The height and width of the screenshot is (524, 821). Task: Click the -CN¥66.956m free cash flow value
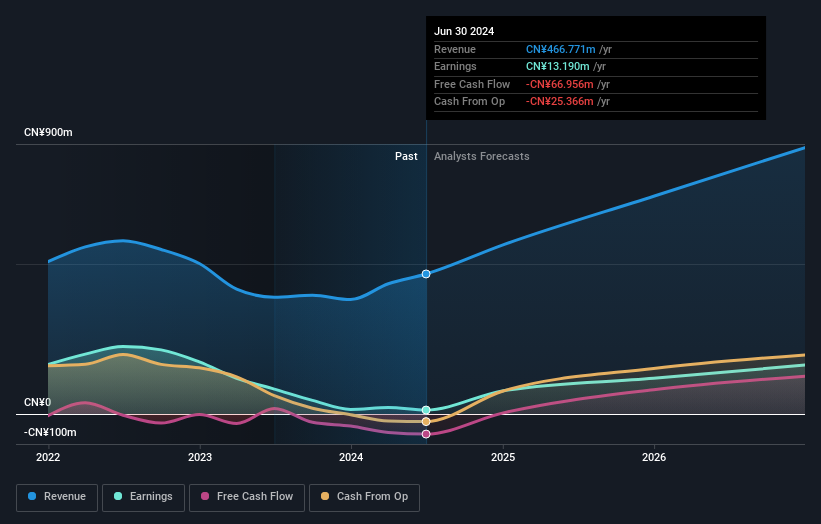click(560, 84)
